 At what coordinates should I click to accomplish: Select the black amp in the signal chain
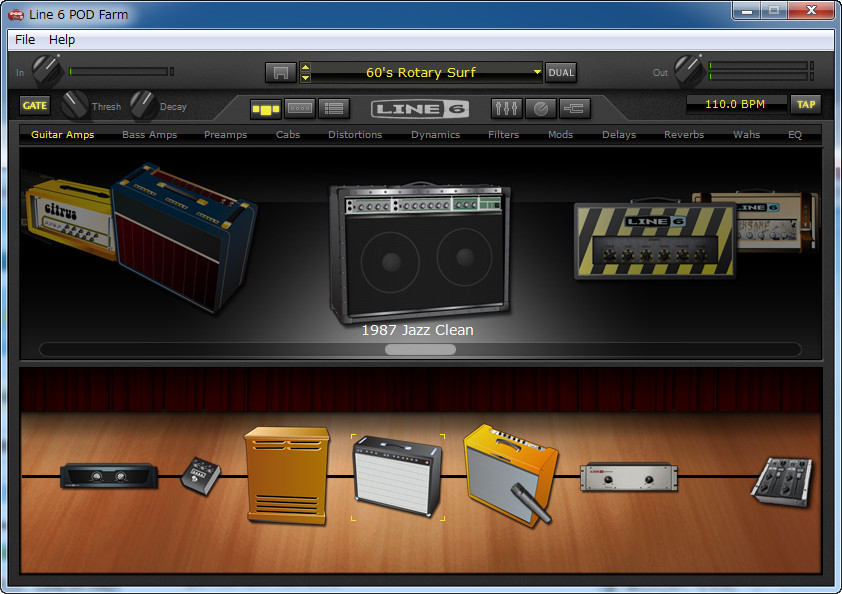pyautogui.click(x=398, y=476)
